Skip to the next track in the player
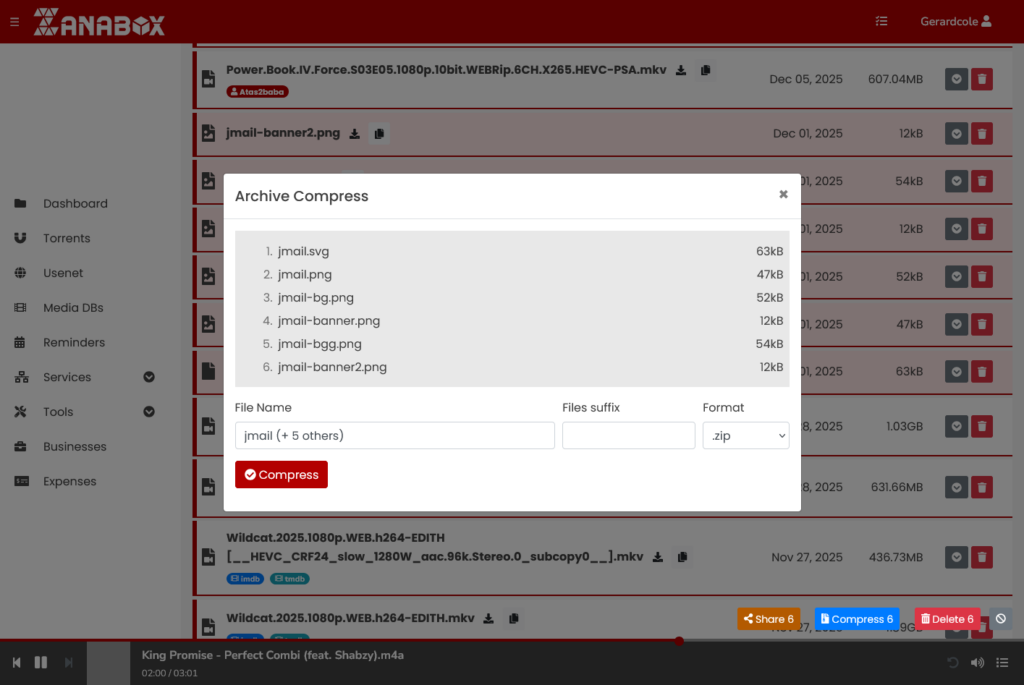The width and height of the screenshot is (1024, 685). point(67,662)
